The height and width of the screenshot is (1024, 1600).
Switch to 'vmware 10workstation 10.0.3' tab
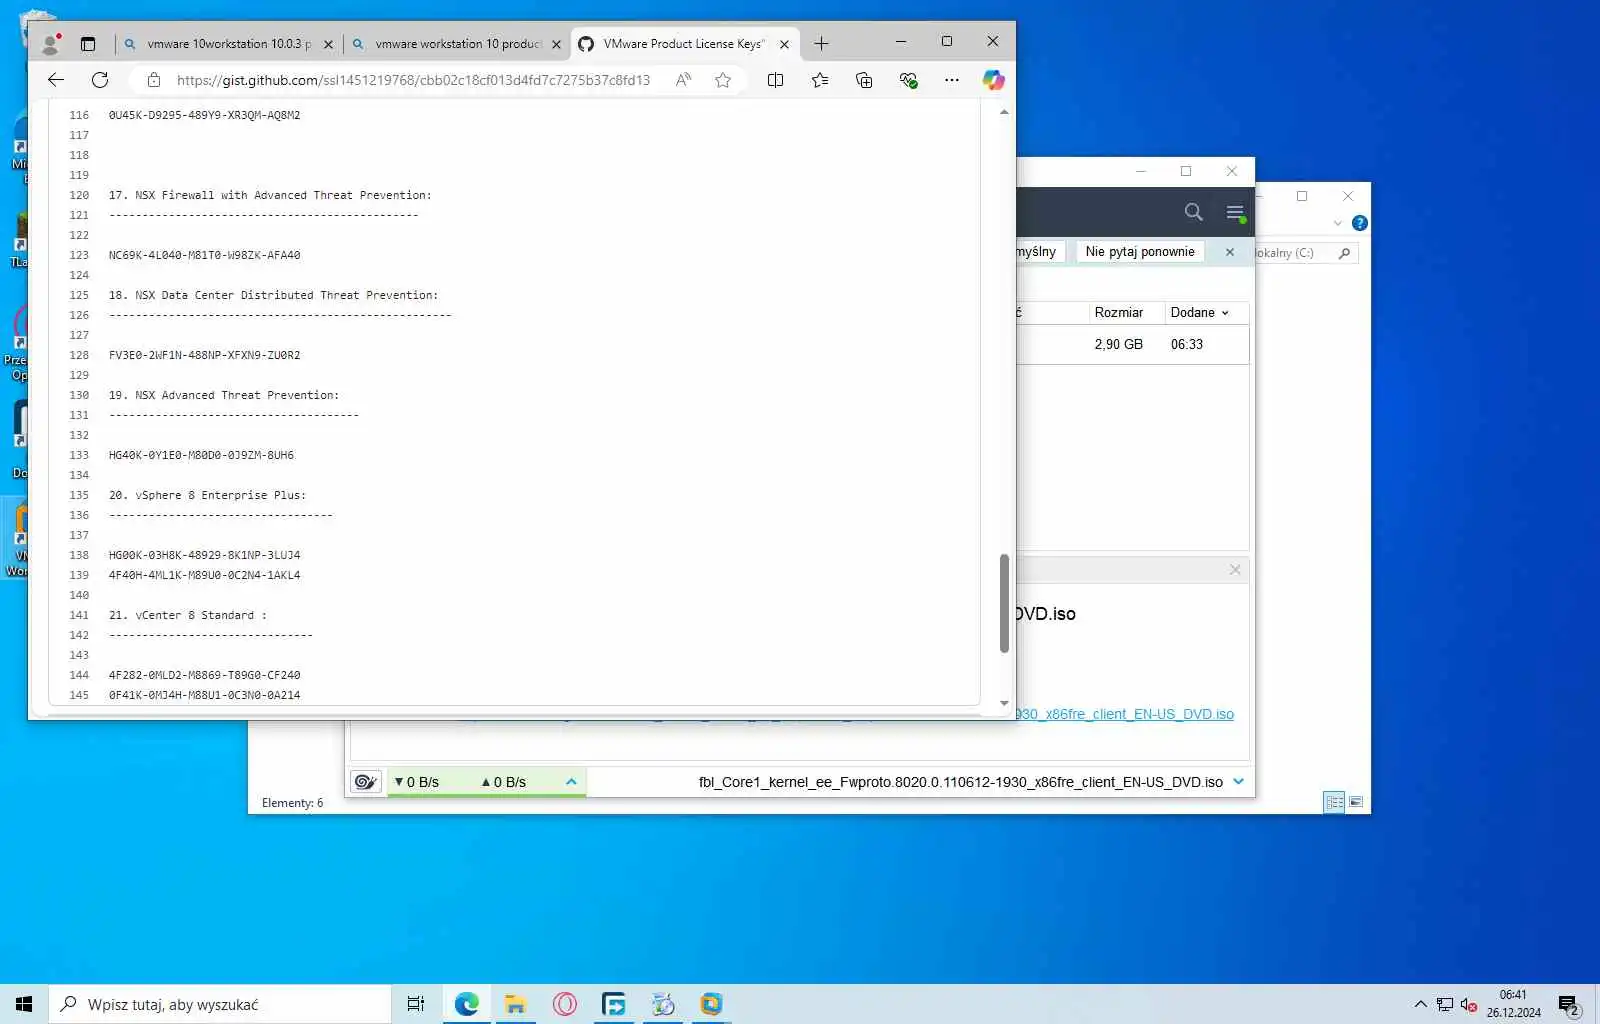[228, 44]
